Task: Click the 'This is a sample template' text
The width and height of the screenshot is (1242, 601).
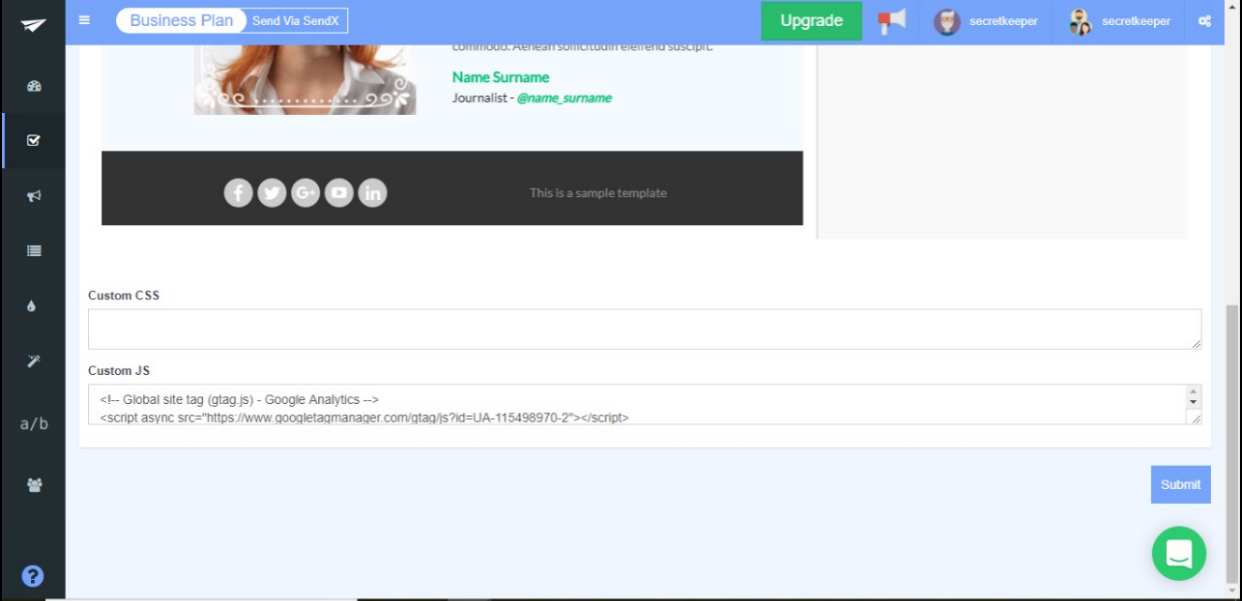Action: tap(598, 193)
